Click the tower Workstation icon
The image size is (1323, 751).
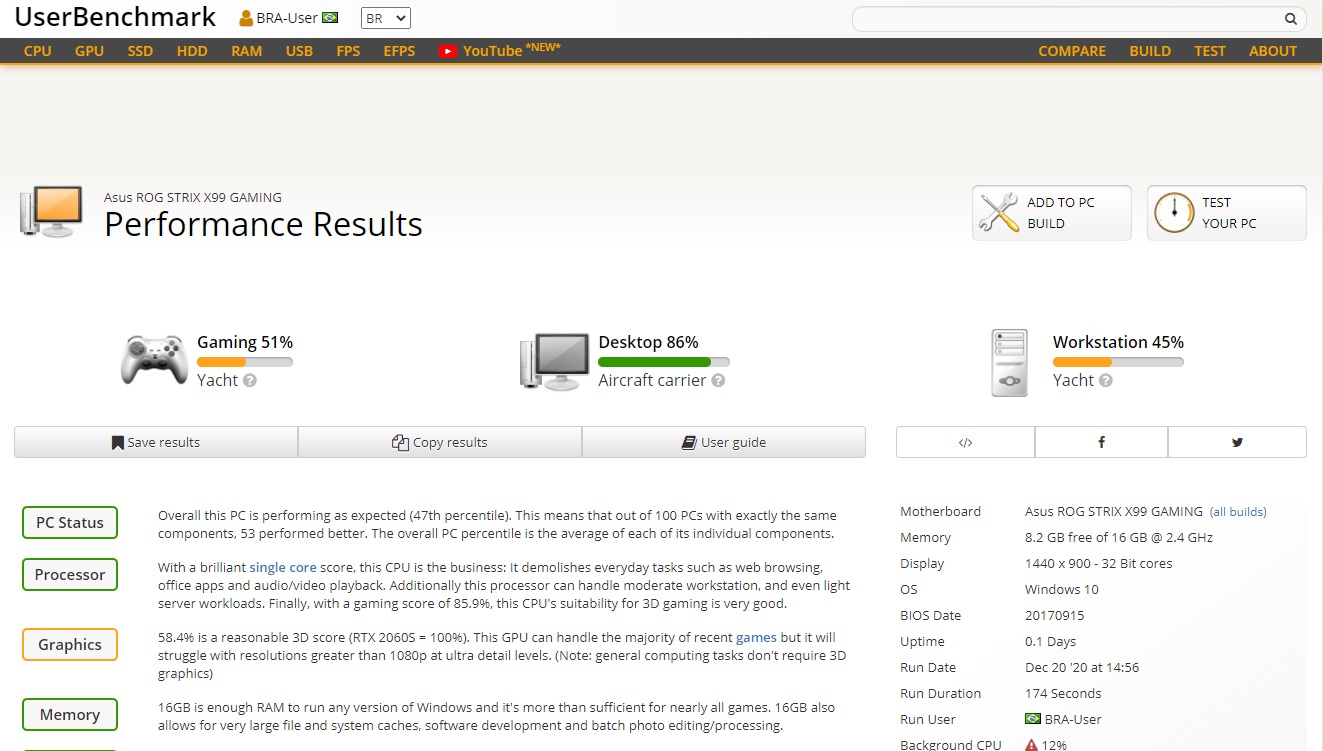click(x=1010, y=363)
